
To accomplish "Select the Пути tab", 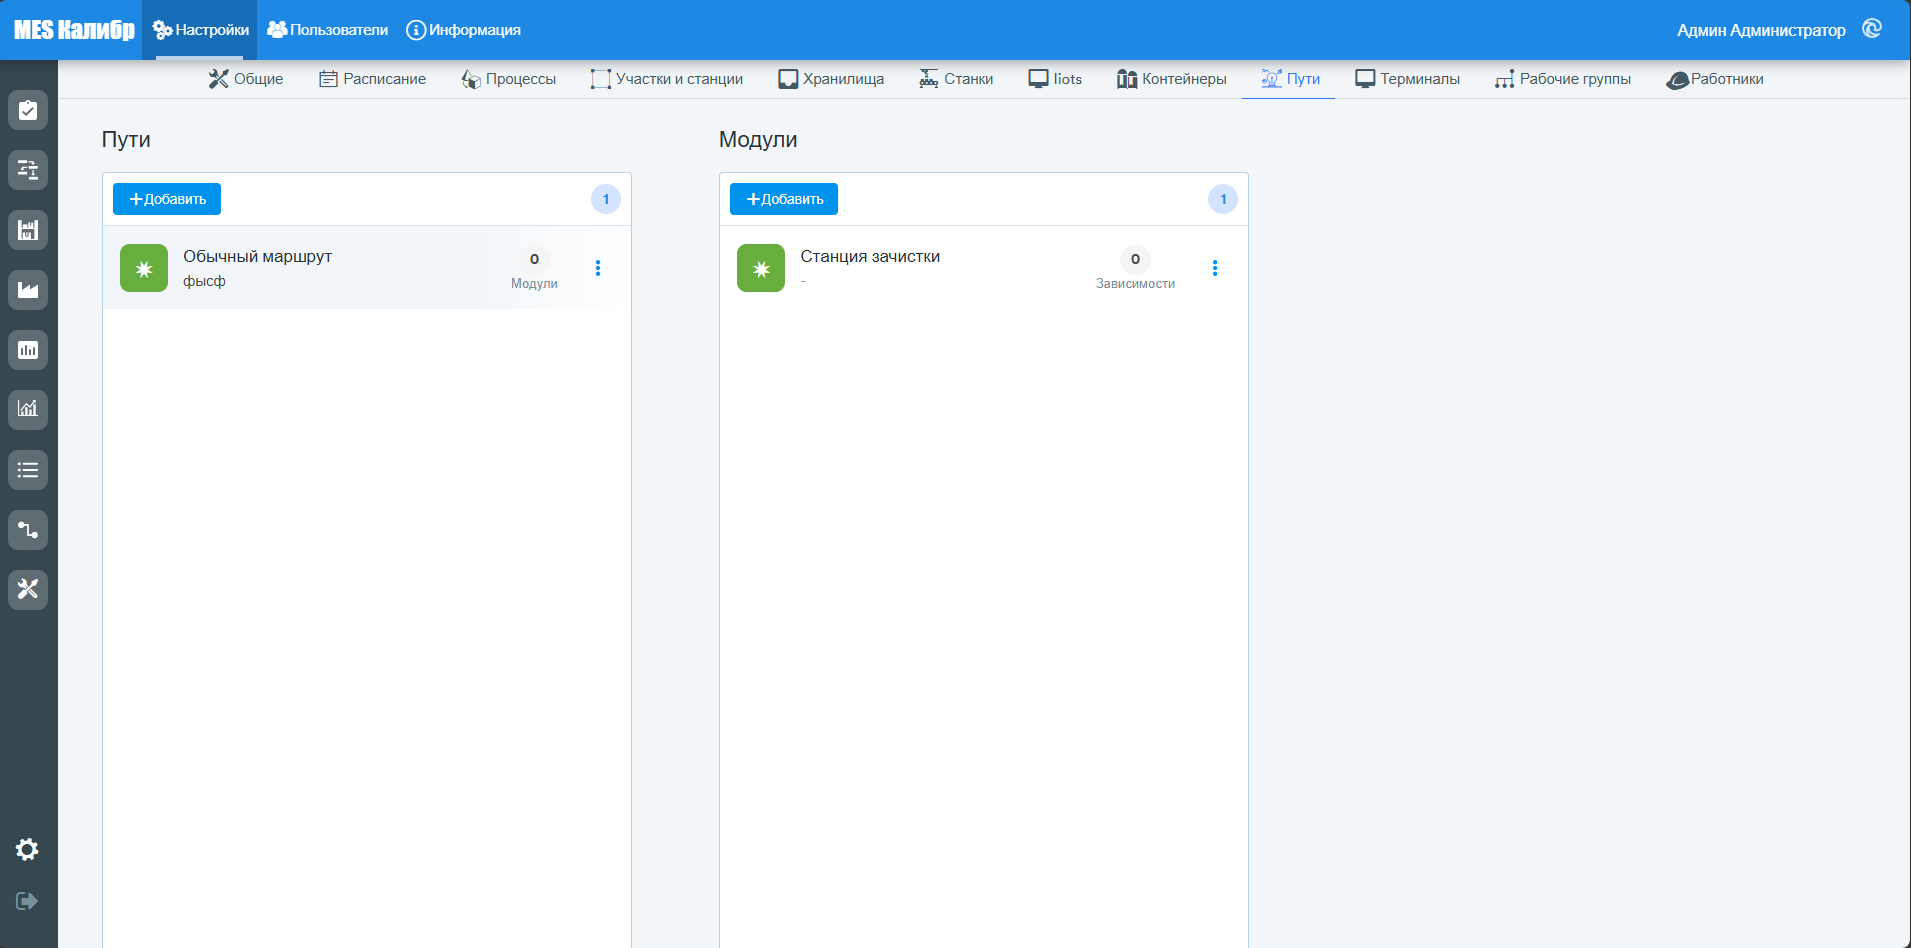I will coord(1290,79).
